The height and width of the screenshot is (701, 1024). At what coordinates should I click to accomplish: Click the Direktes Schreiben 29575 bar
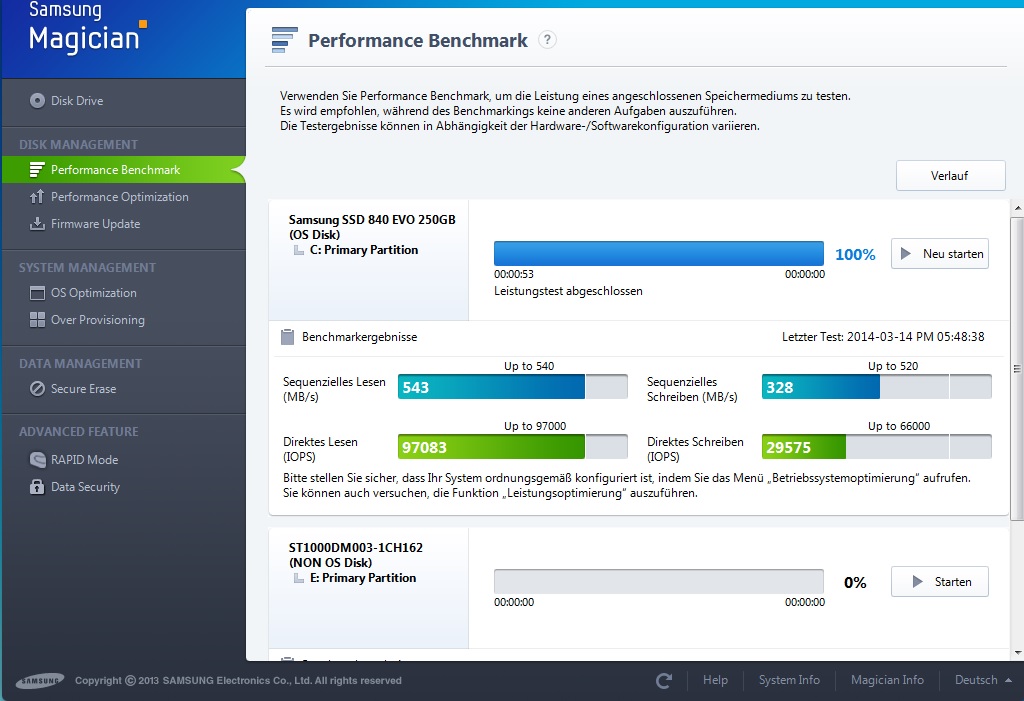pyautogui.click(x=876, y=447)
